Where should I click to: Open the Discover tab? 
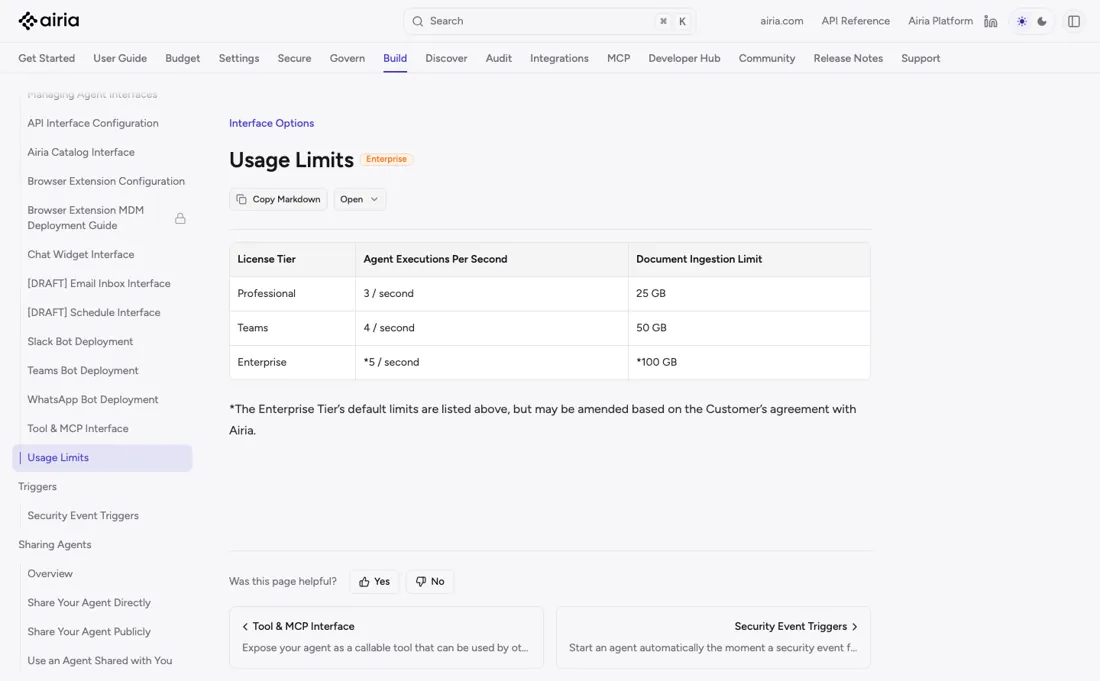(446, 58)
